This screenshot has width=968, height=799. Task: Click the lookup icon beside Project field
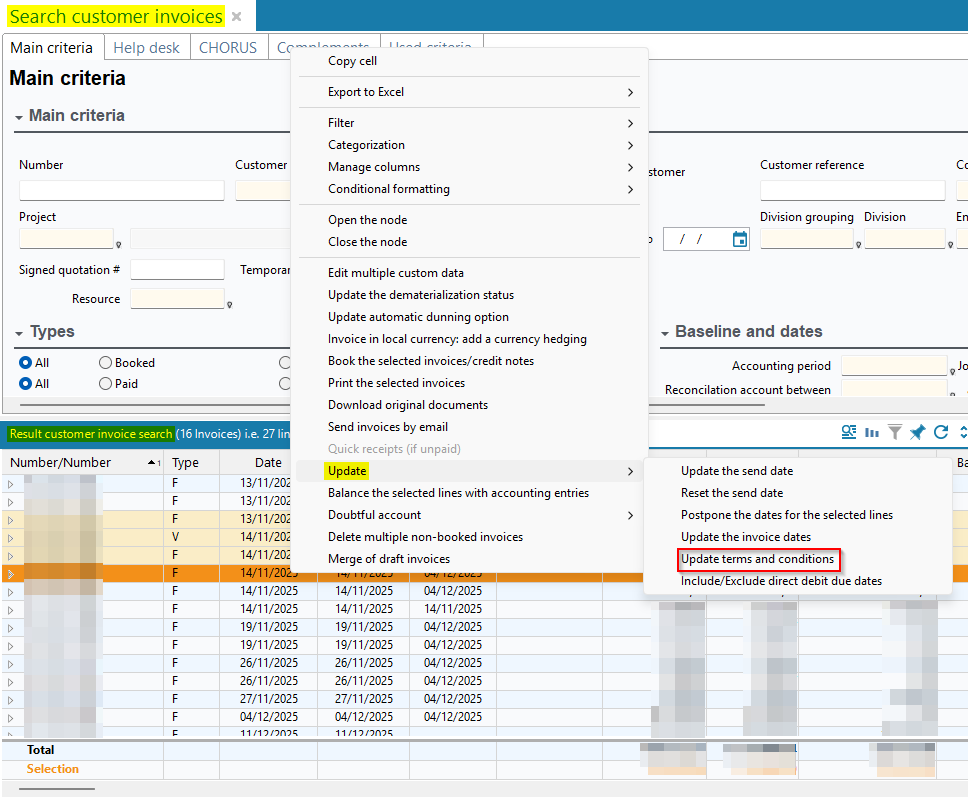(x=119, y=243)
